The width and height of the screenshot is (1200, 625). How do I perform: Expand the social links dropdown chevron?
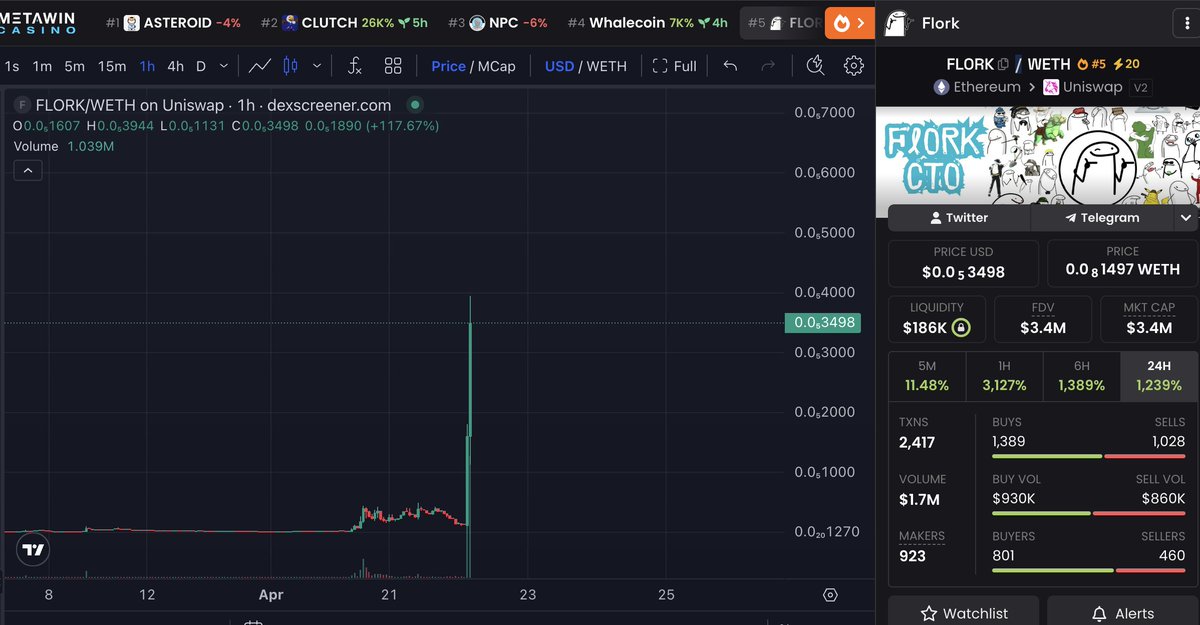tap(1186, 217)
